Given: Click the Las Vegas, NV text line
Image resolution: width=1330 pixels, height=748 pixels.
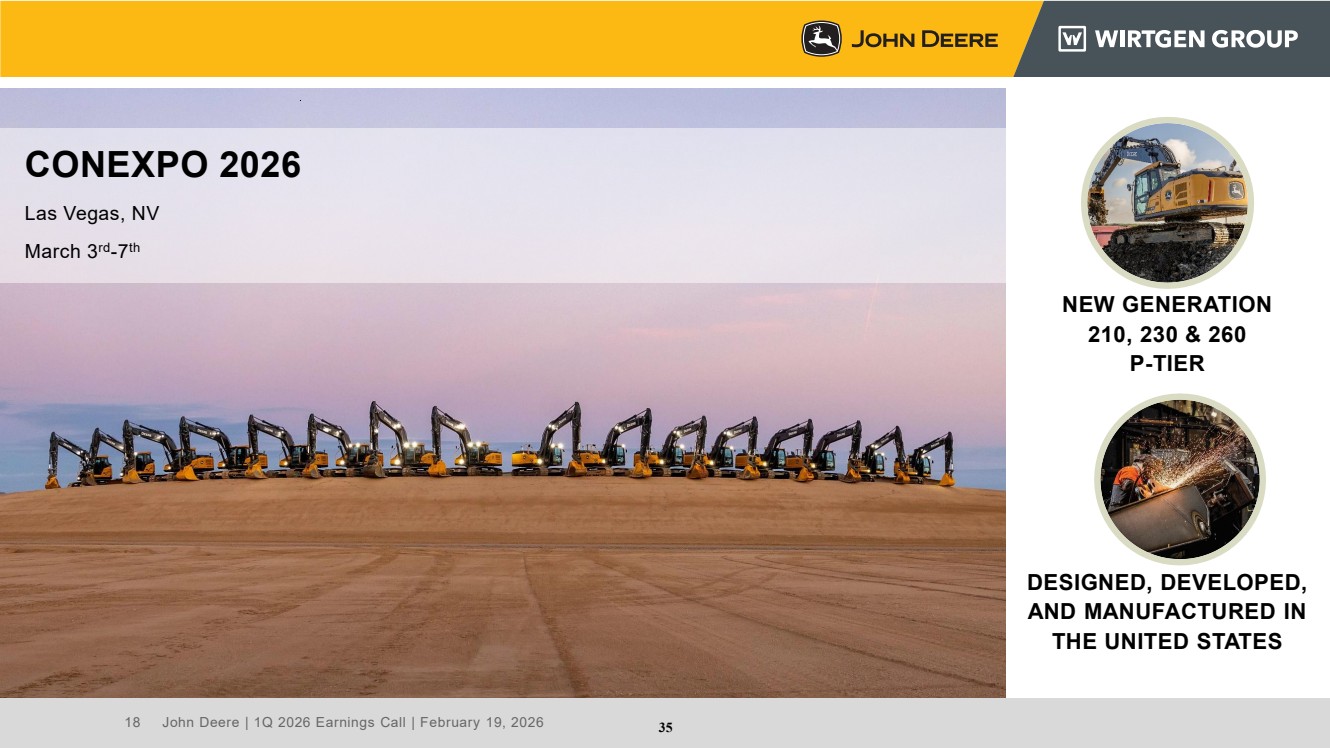Looking at the screenshot, I should [x=92, y=213].
